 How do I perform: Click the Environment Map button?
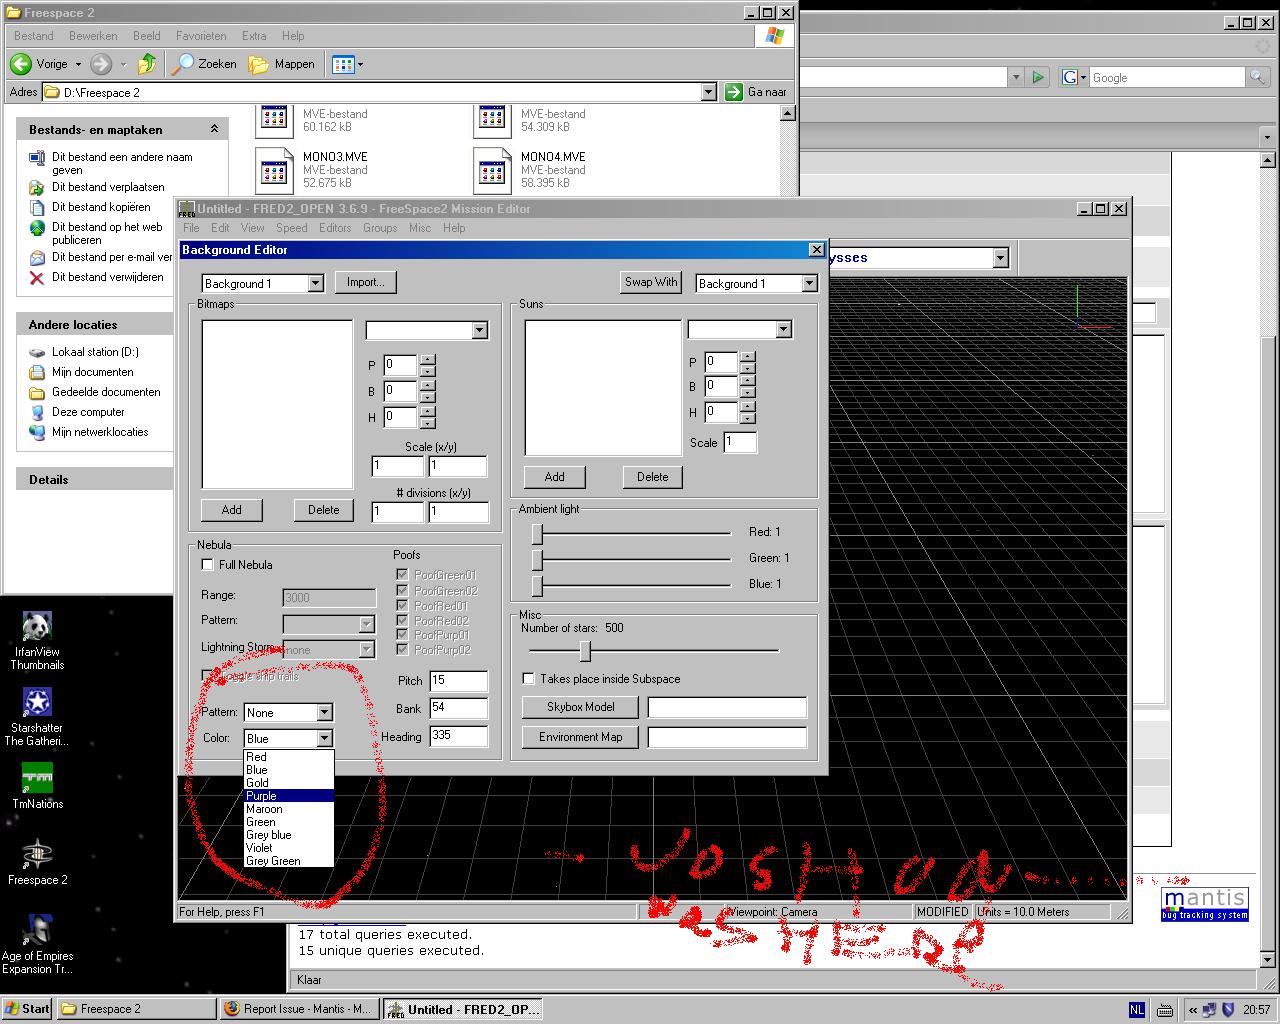pos(580,737)
